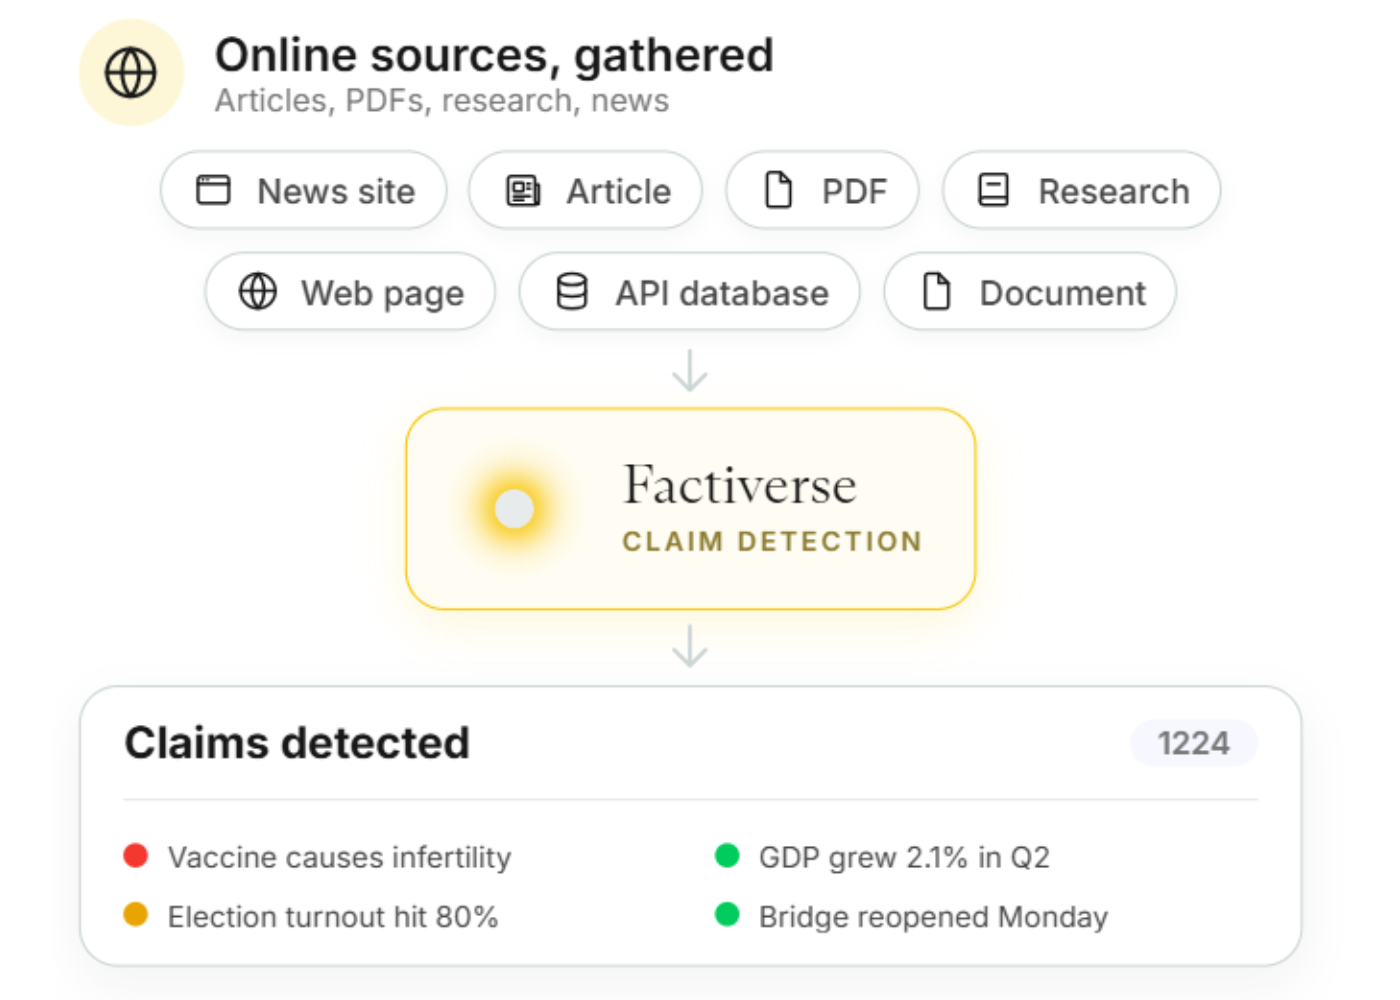Click the glowing dot in Factiverse card
The height and width of the screenshot is (1000, 1400).
(515, 508)
